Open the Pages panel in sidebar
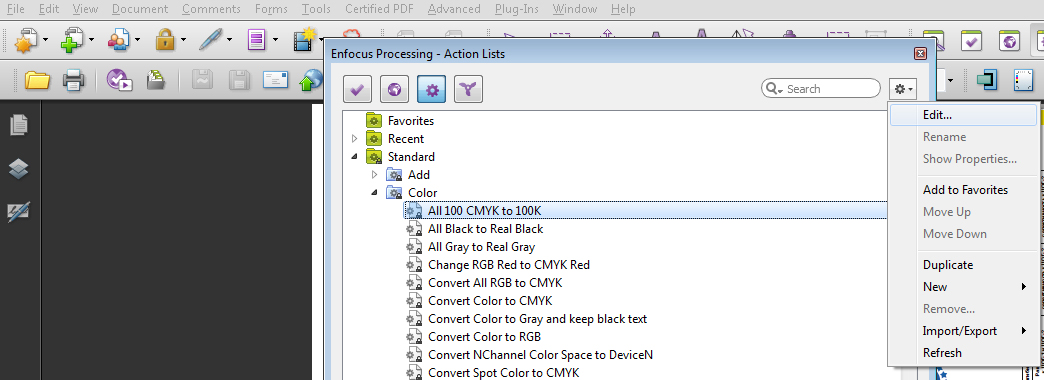Image resolution: width=1044 pixels, height=380 pixels. pos(19,125)
